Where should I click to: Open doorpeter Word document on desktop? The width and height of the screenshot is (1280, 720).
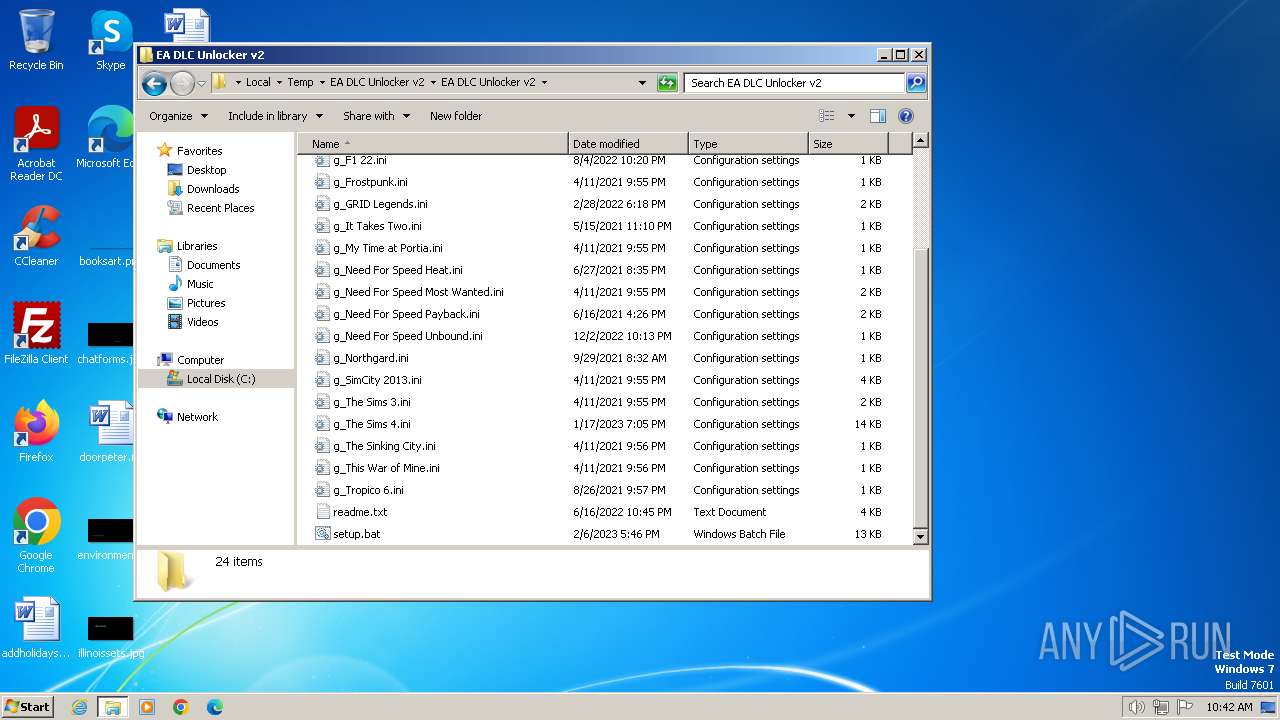point(108,431)
